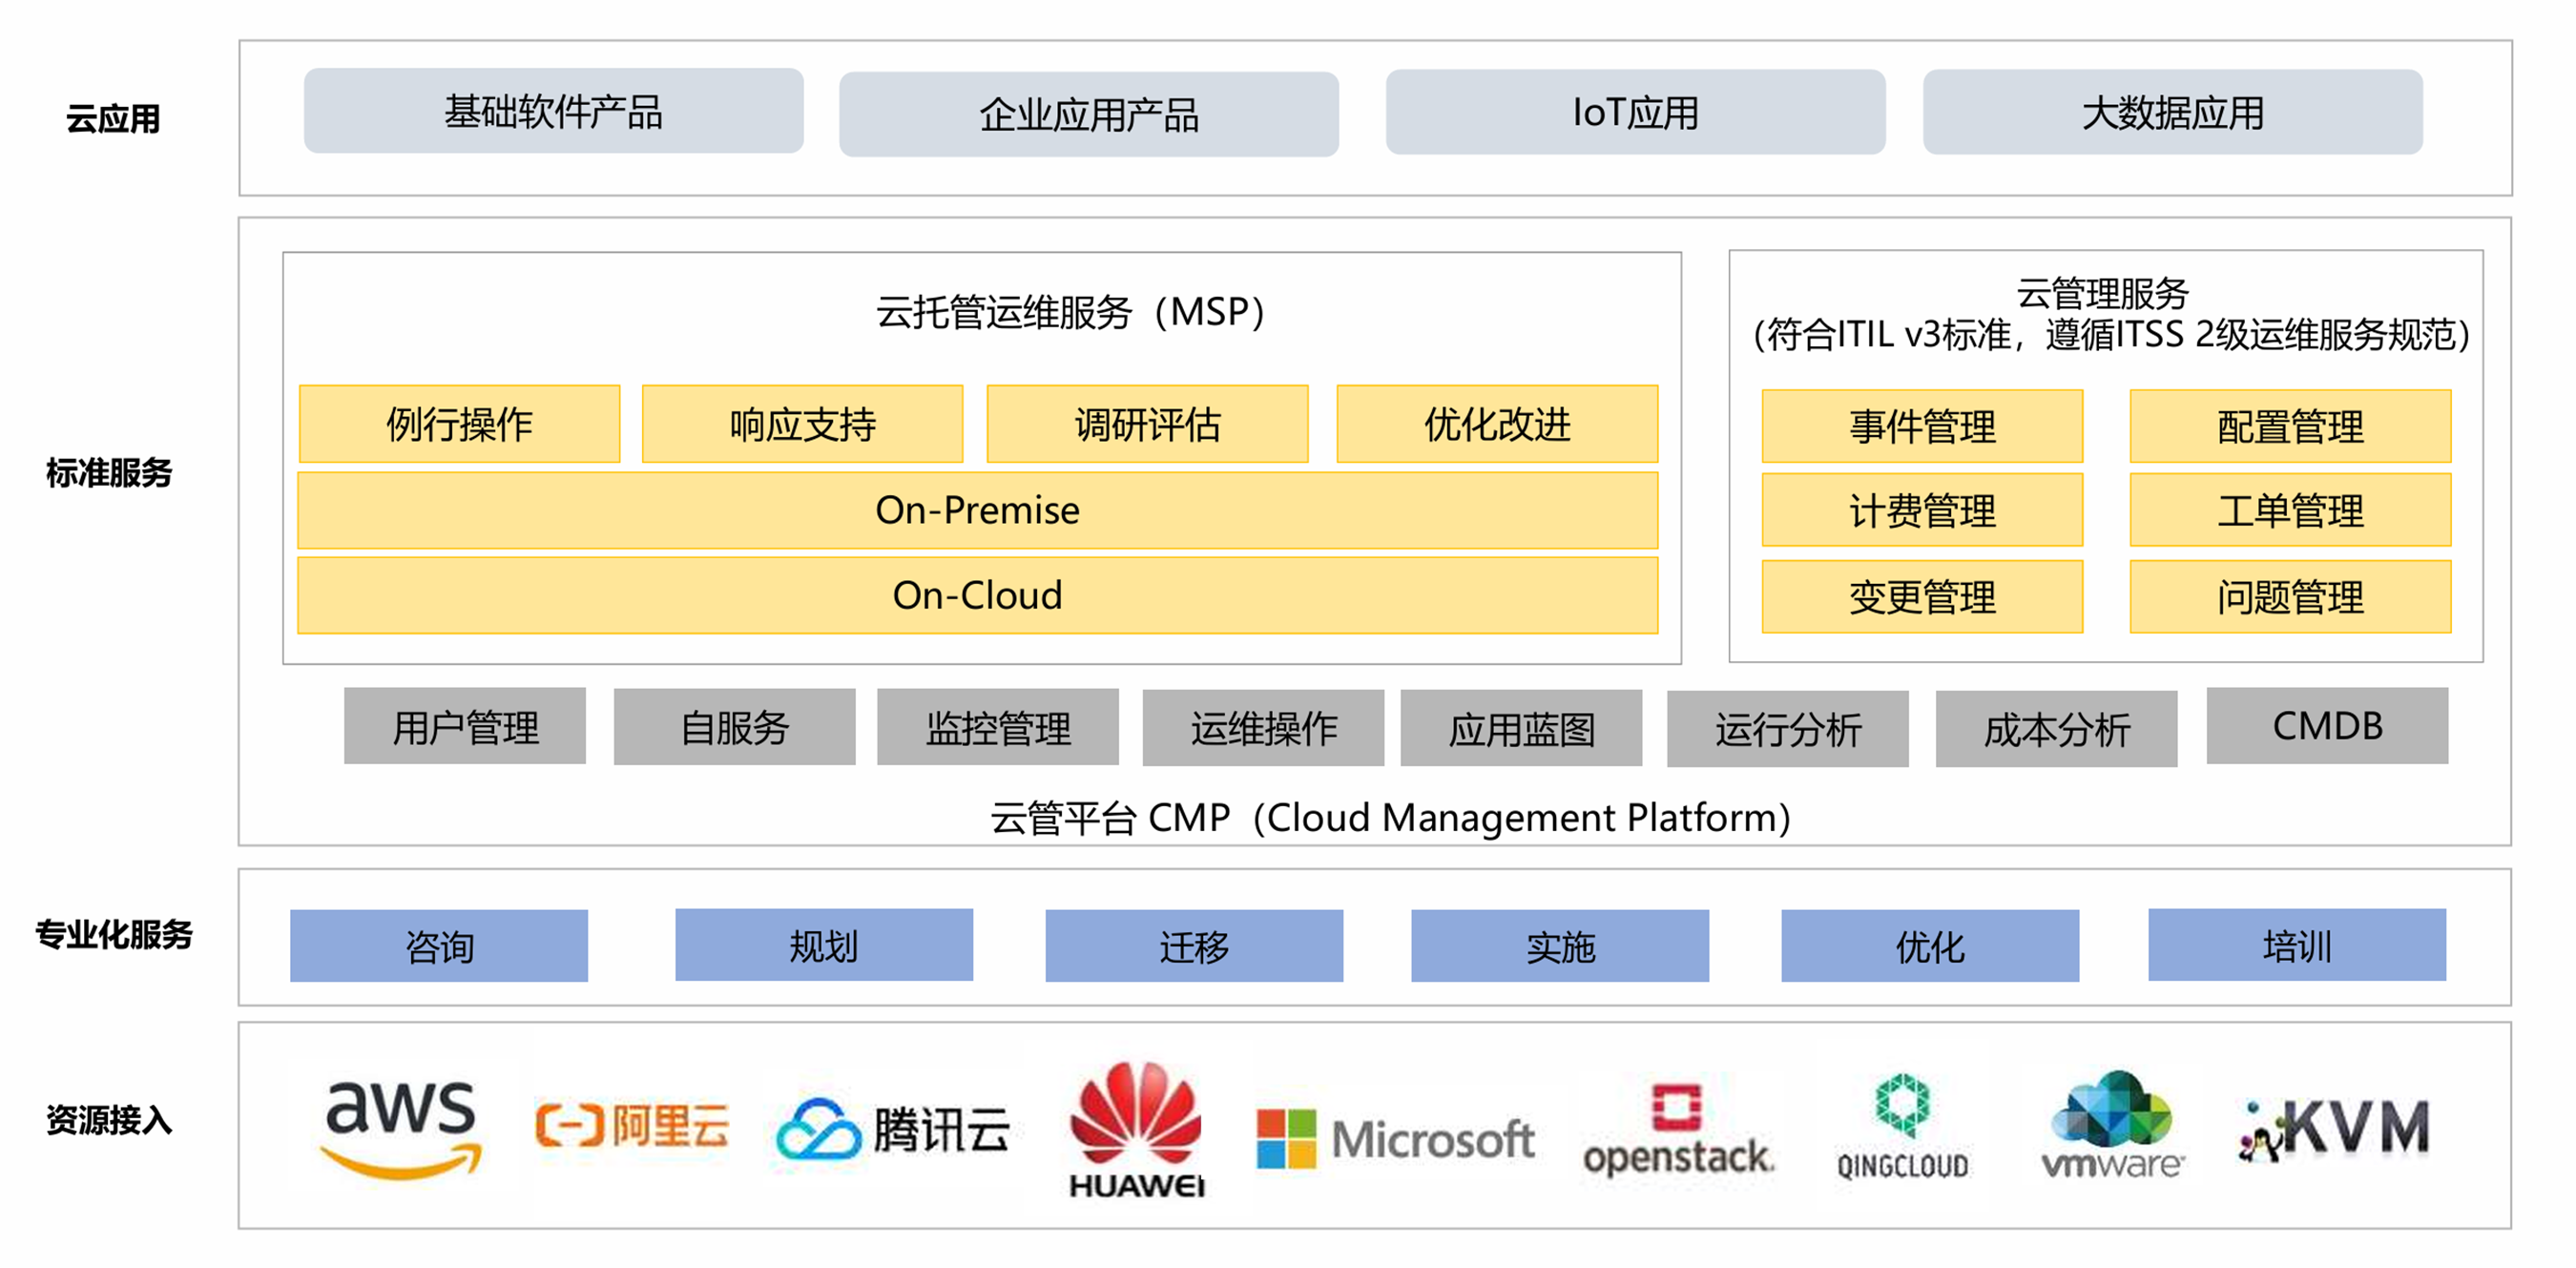
Task: Click the Microsoft logo
Action: (1395, 1139)
